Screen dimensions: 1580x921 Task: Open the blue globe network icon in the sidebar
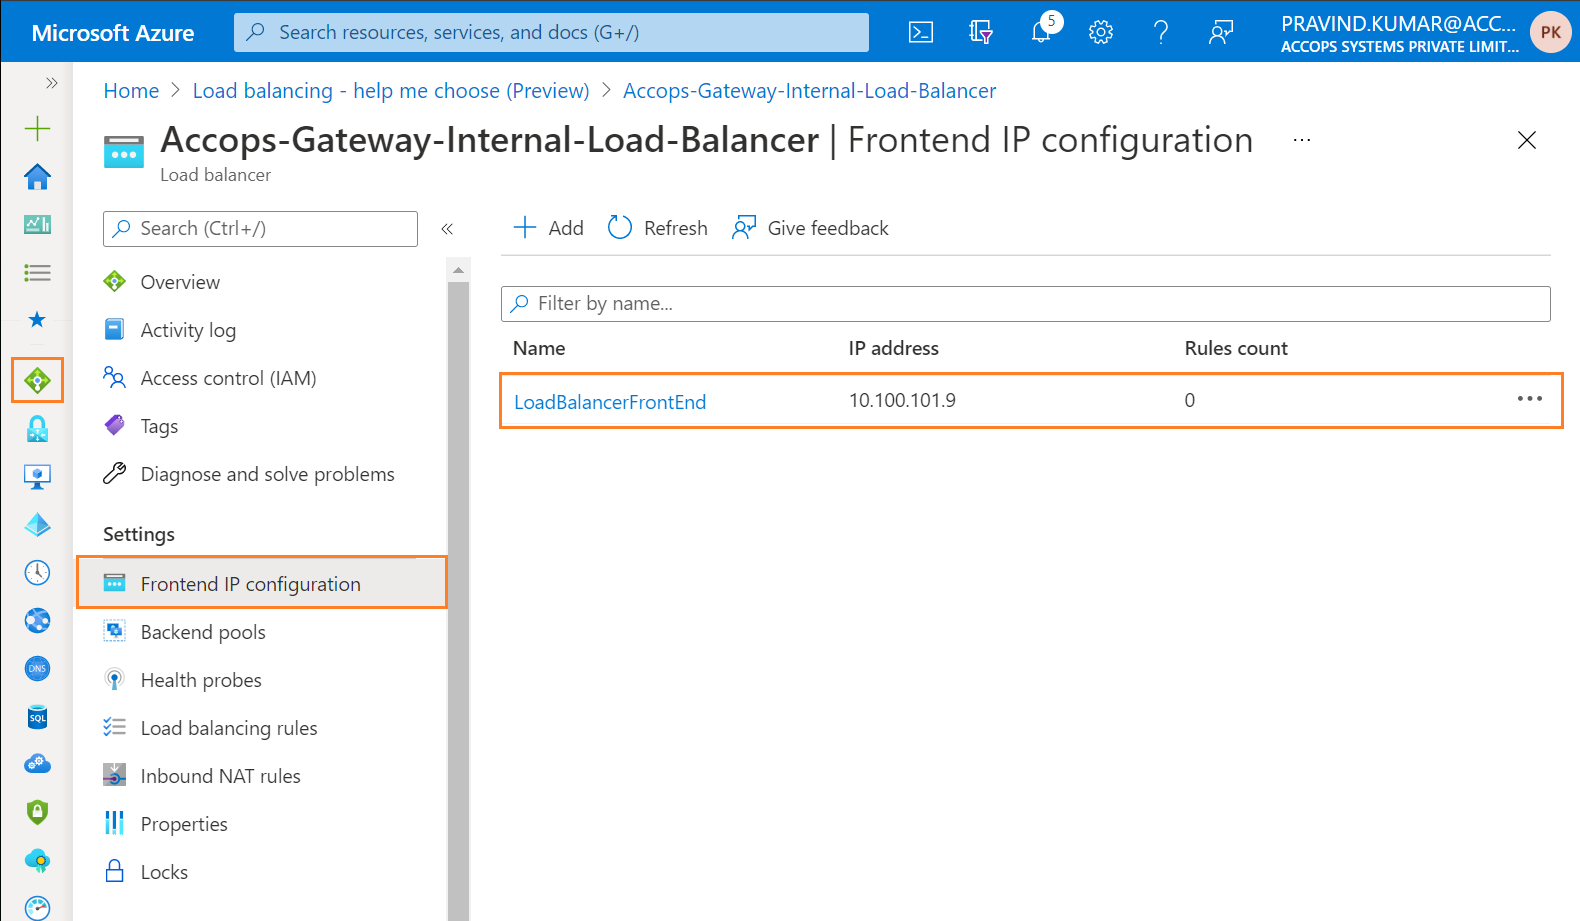point(37,620)
